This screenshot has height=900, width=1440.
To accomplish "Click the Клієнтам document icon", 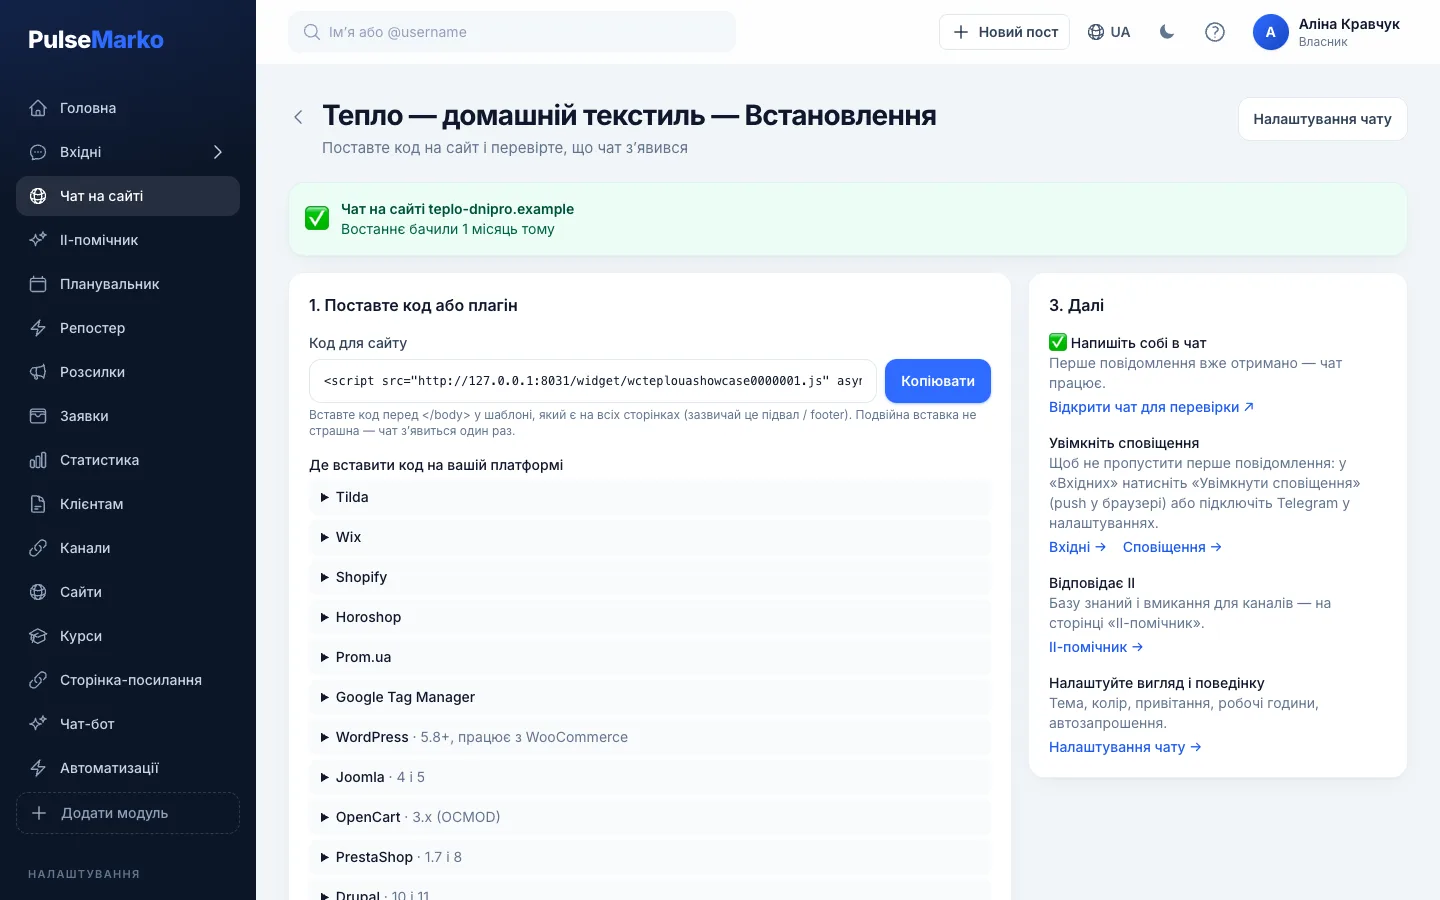I will 38,504.
